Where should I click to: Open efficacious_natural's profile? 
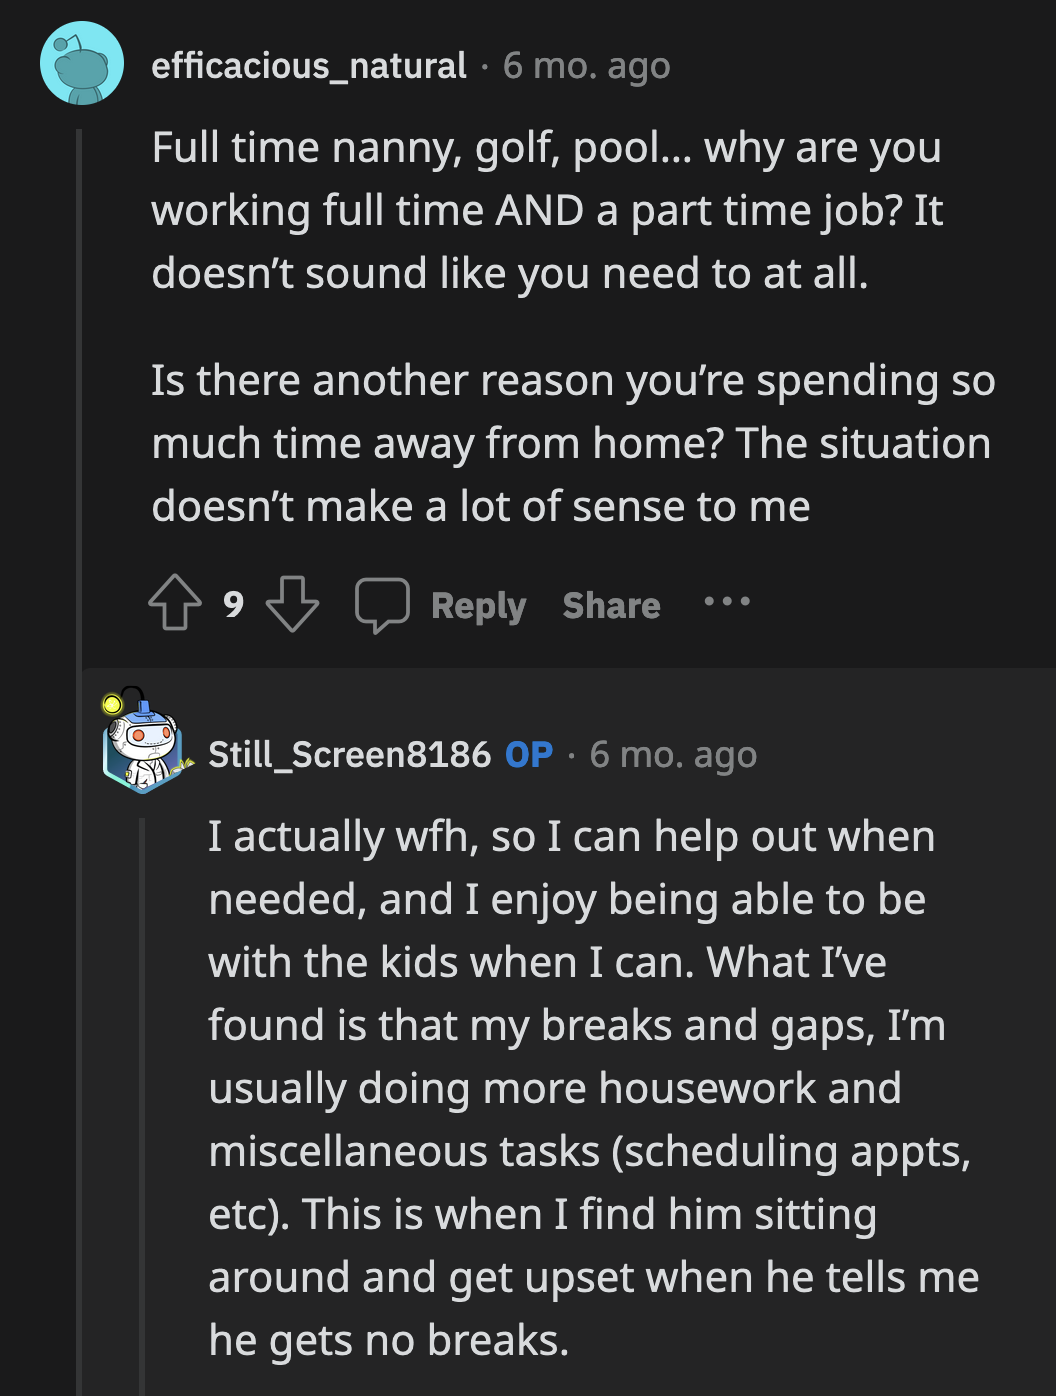coord(307,68)
